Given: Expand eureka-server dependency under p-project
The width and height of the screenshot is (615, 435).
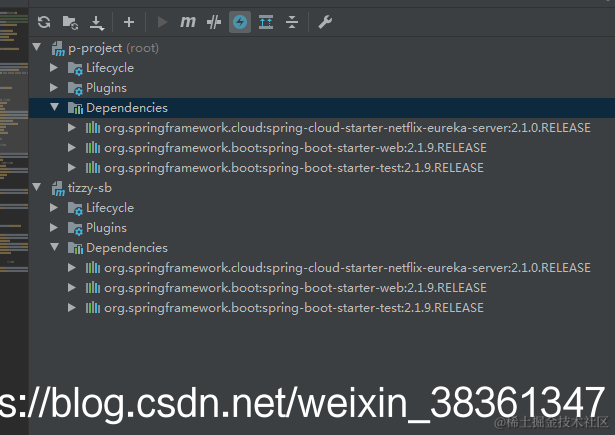Looking at the screenshot, I should [71, 127].
